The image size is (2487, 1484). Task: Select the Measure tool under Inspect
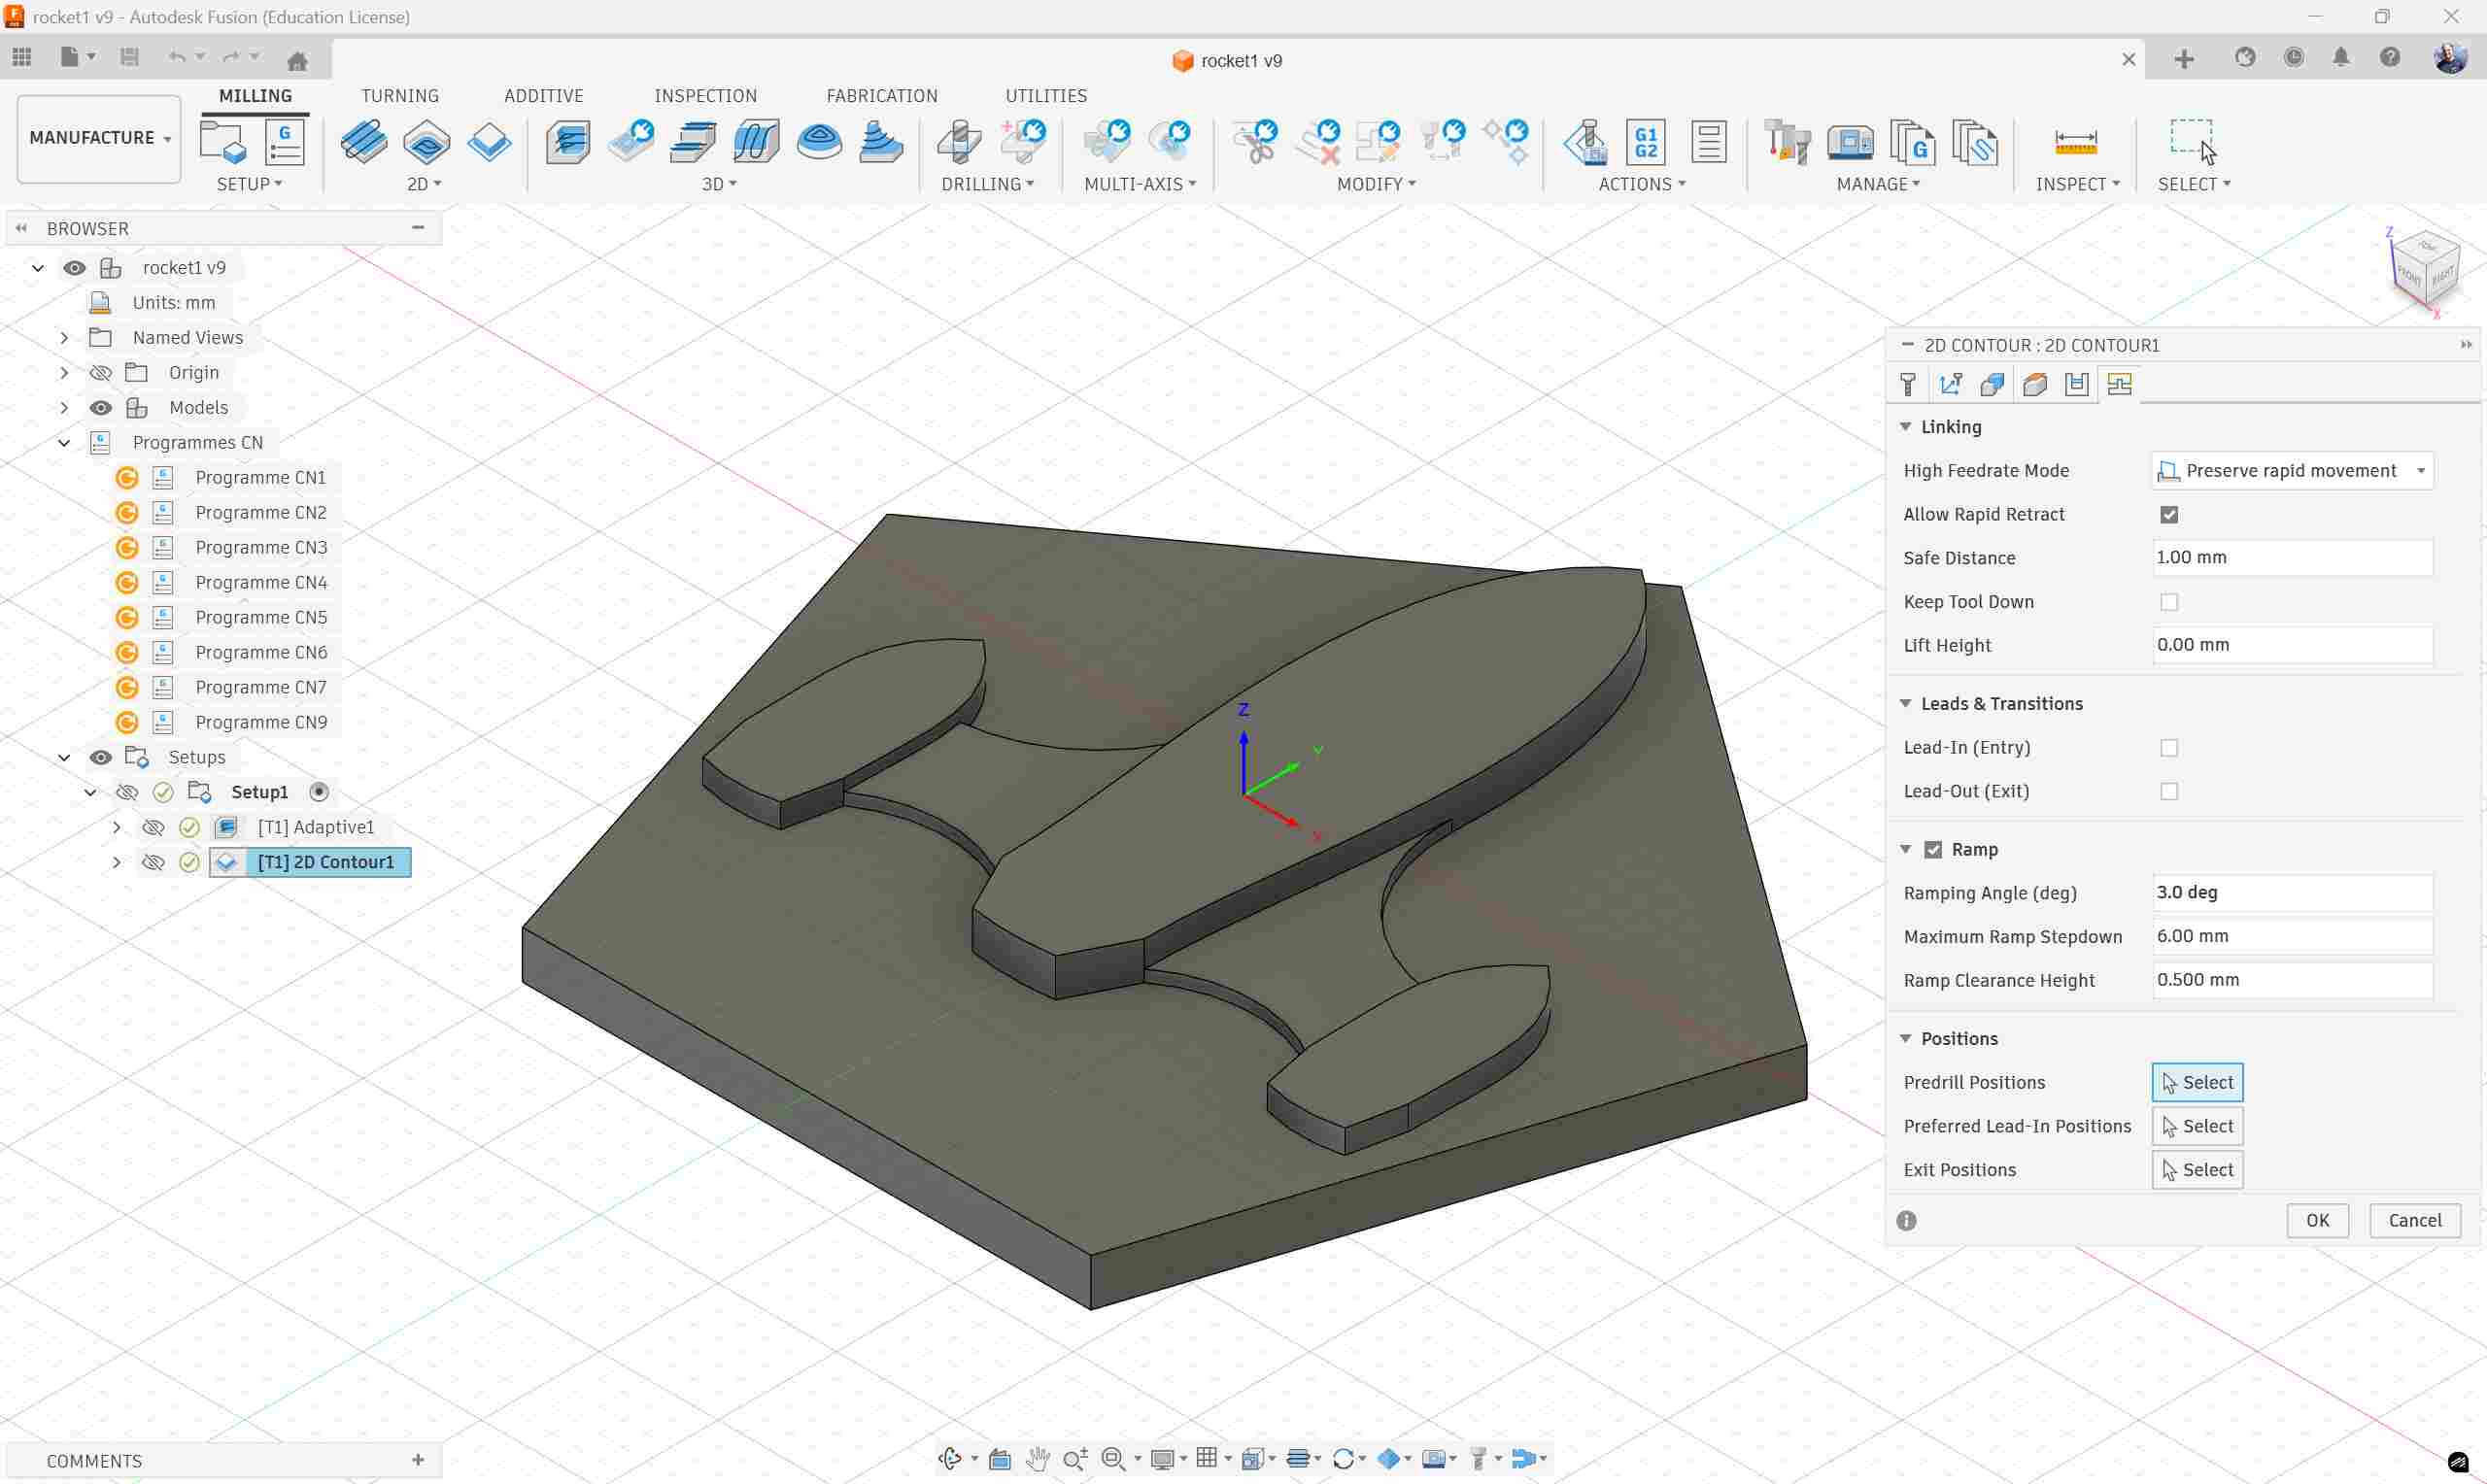click(2075, 141)
